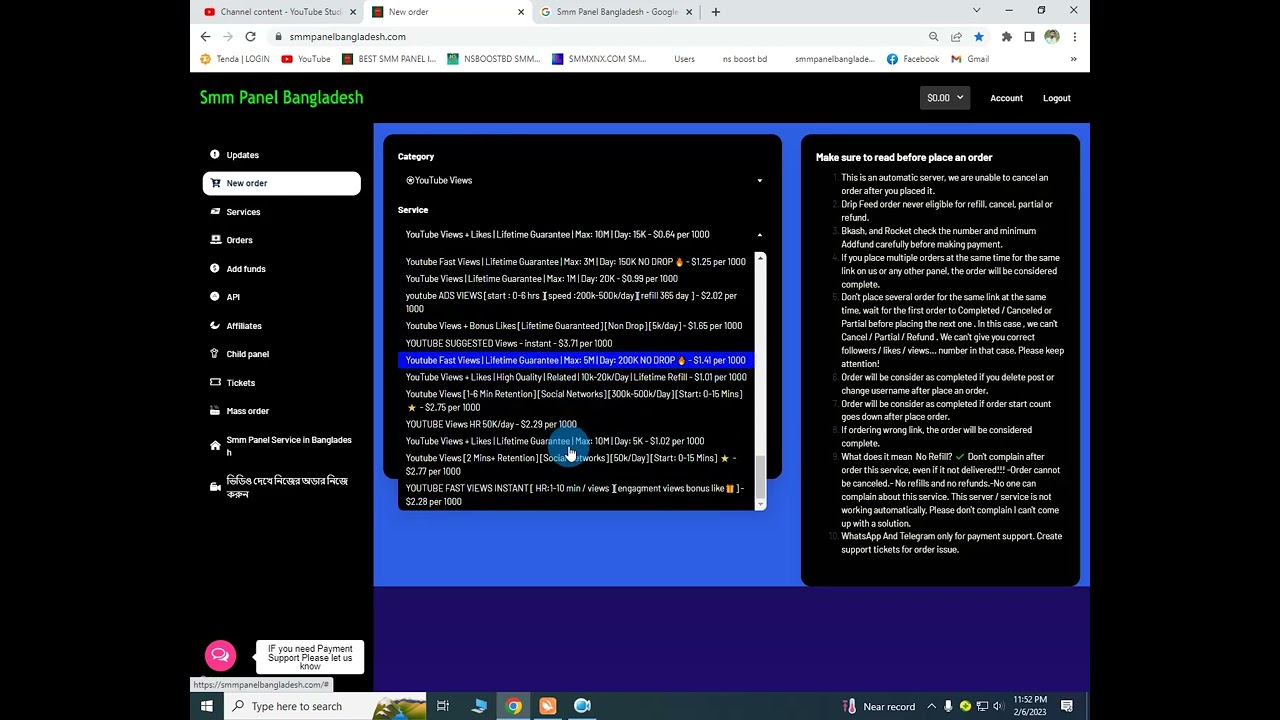Choose Youtube Views + Bonus Likes $1.65

click(576, 326)
